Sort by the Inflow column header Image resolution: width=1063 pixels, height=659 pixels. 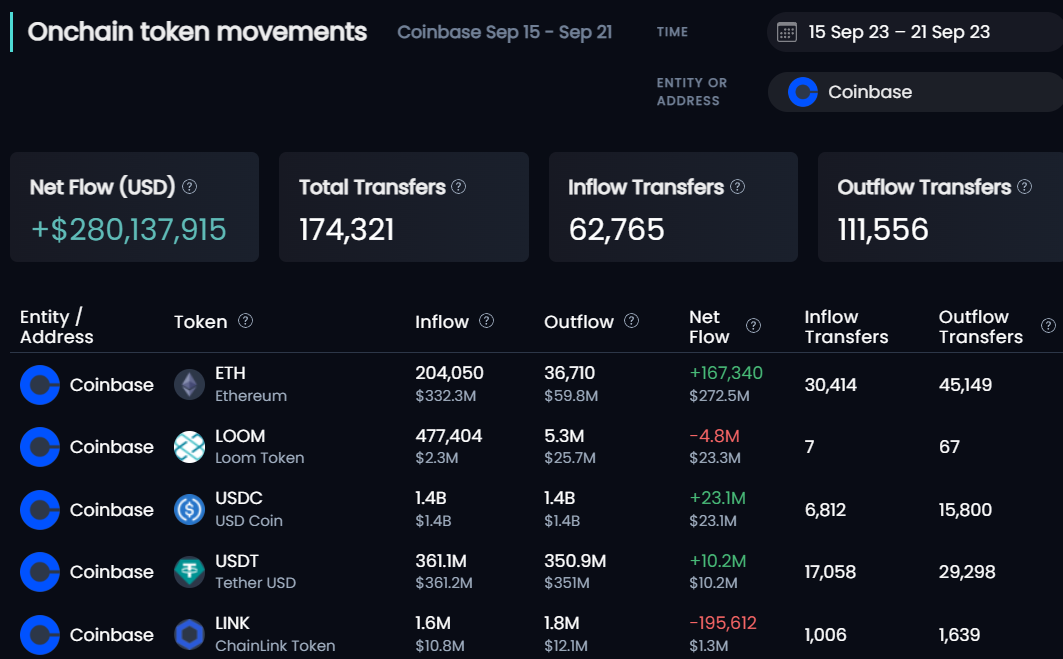pyautogui.click(x=442, y=321)
